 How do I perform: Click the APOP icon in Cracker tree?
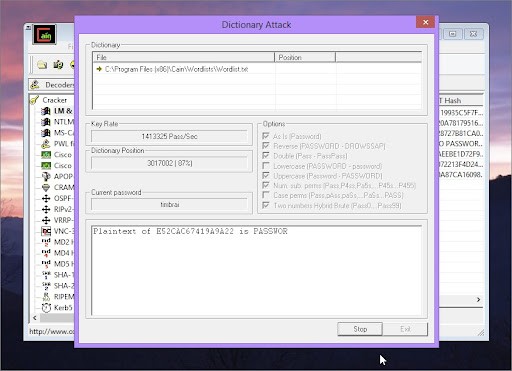46,177
